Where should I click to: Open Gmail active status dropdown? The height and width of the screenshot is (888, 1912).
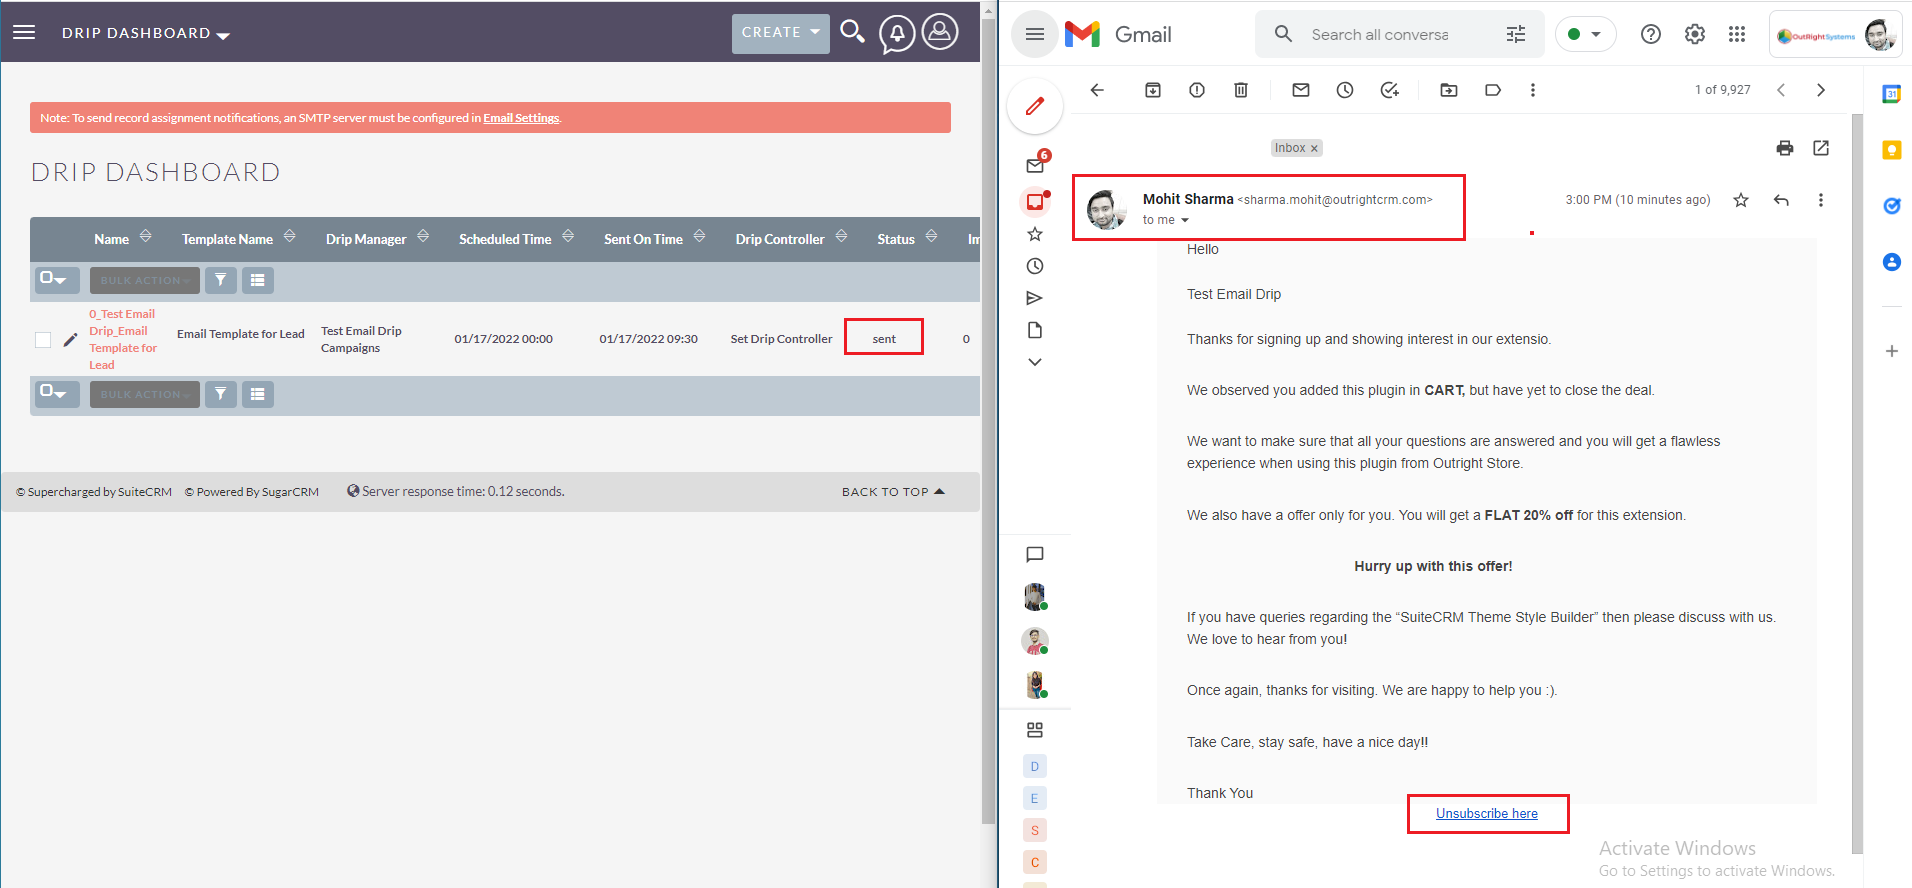click(x=1586, y=34)
